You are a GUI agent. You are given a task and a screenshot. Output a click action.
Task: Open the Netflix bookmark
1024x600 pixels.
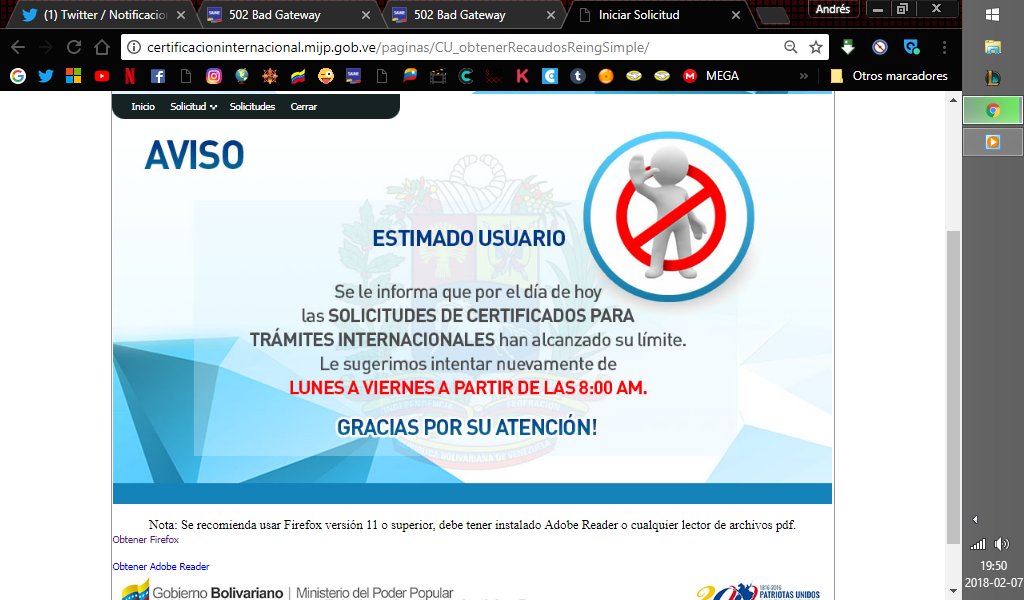pyautogui.click(x=130, y=76)
